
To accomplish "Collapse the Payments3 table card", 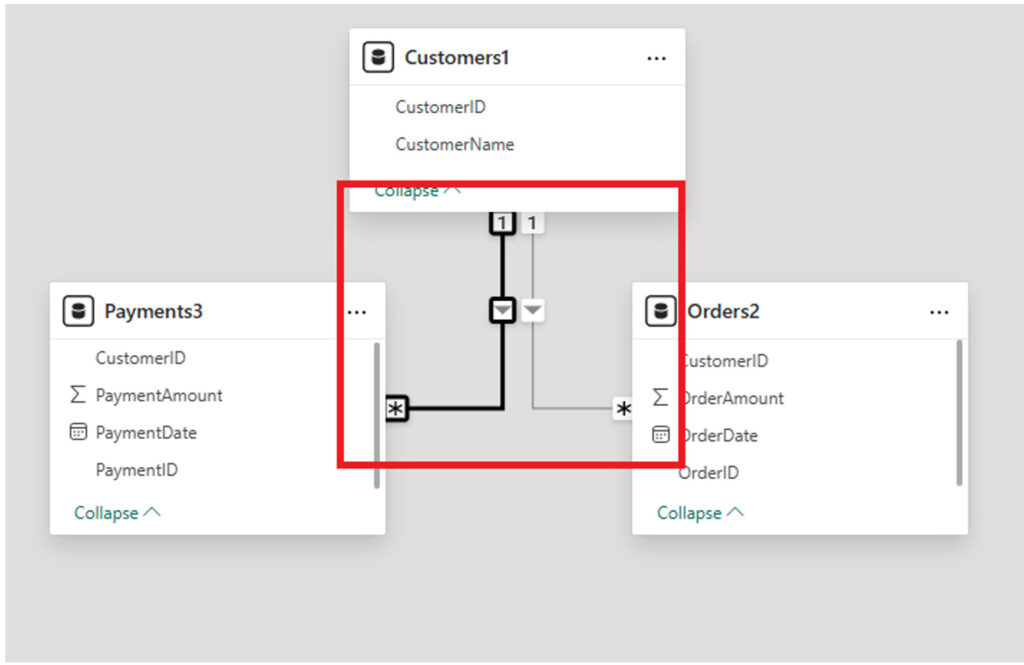I will coord(117,513).
